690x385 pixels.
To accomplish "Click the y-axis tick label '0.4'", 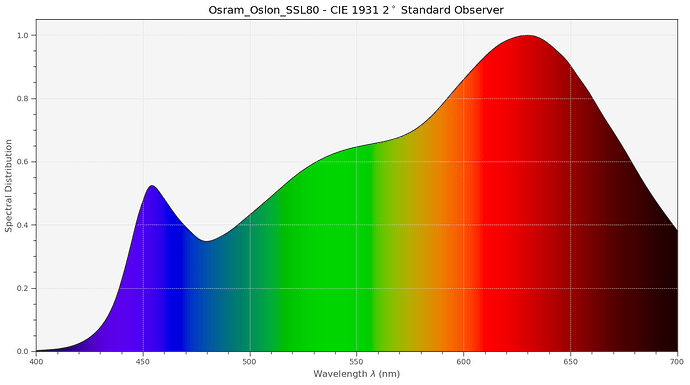I will click(22, 225).
